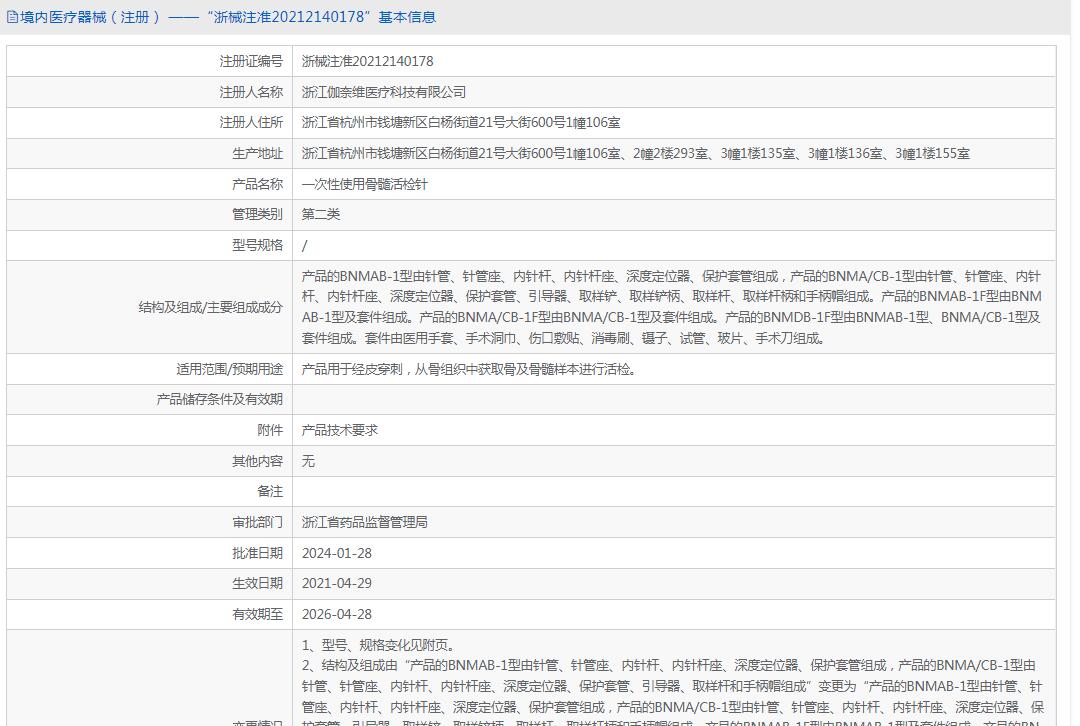Click the empty 产品储存条件及有效期 cell

(673, 399)
